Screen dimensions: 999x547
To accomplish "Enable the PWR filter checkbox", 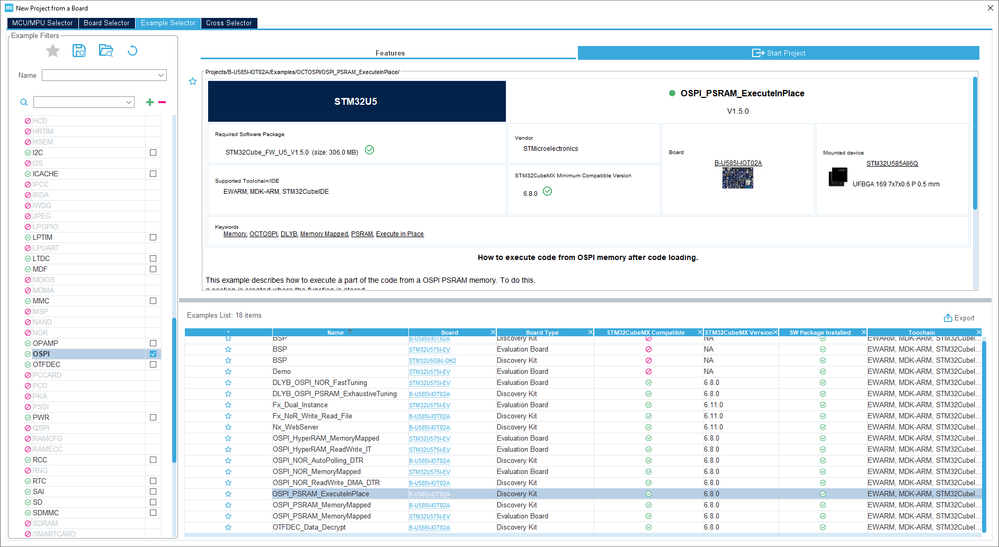I will coord(153,418).
